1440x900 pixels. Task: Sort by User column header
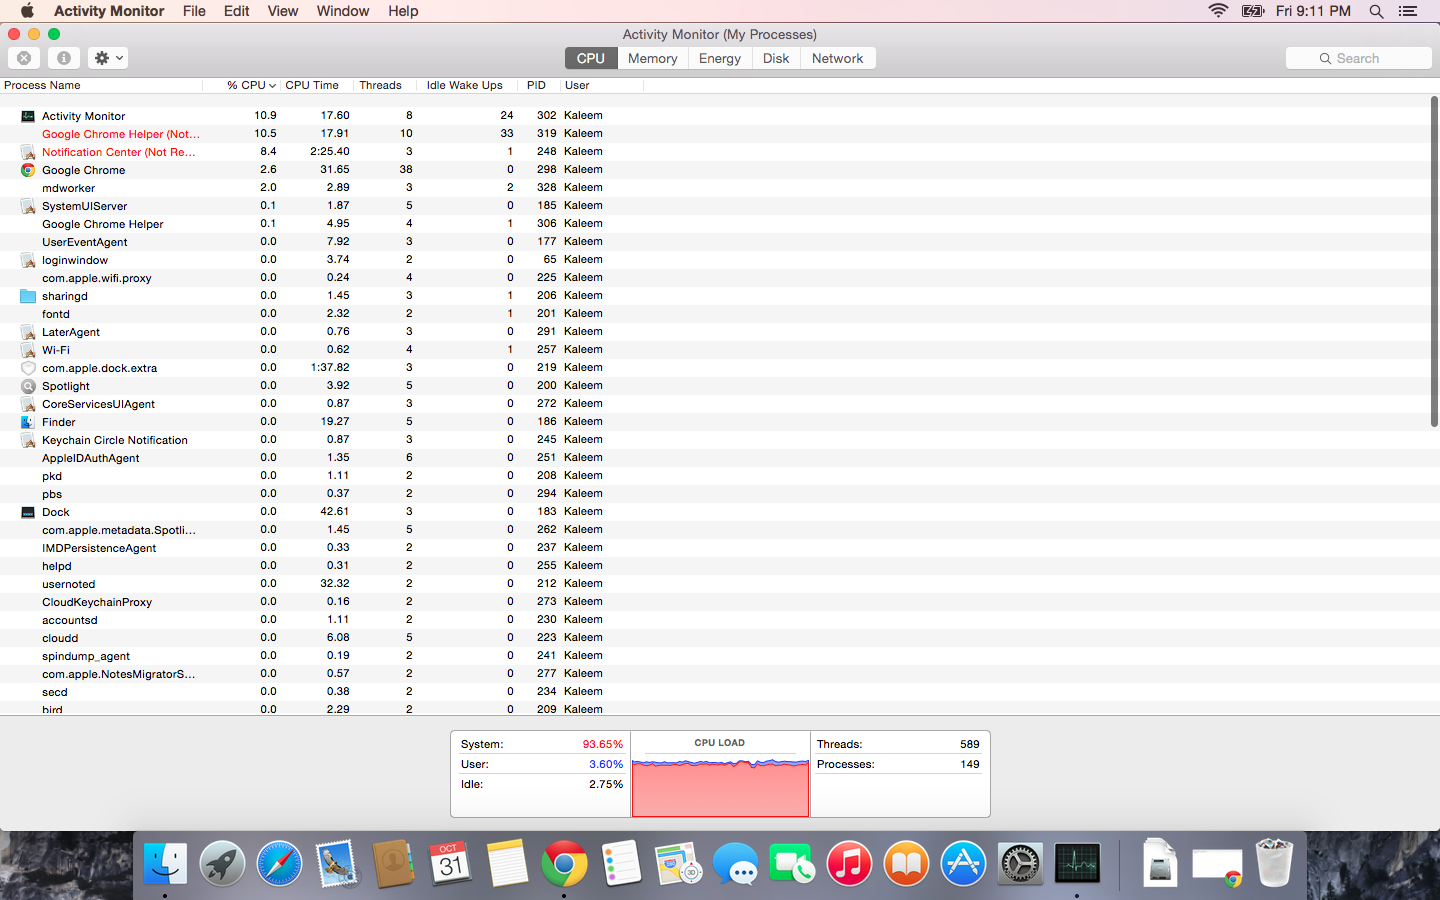601,85
